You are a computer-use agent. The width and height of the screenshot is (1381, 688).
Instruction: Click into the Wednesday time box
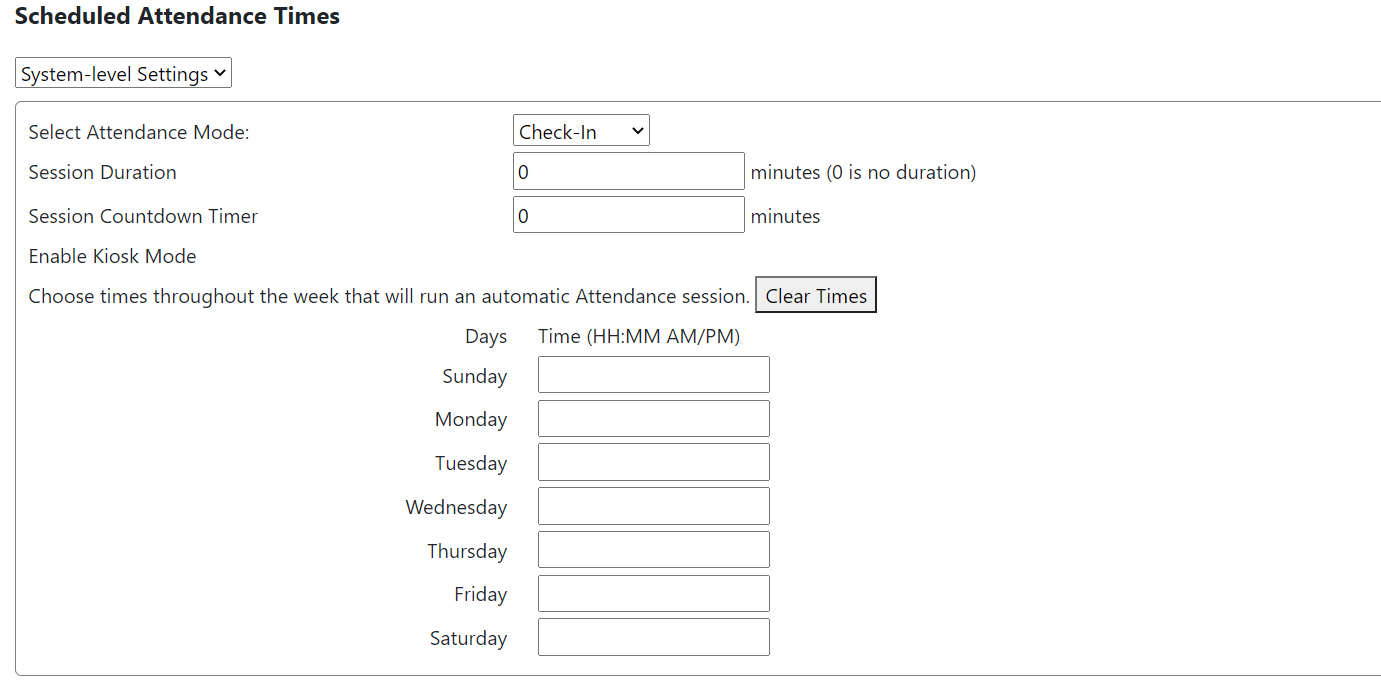(x=653, y=506)
